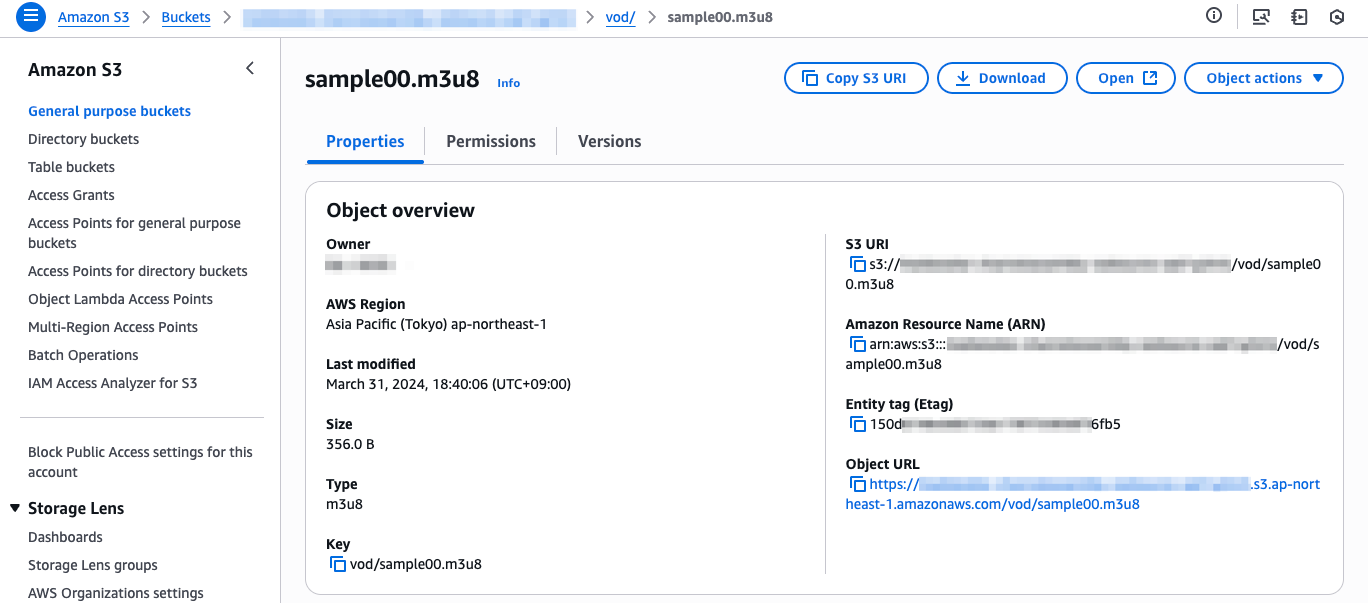Click the Amazon S3 sidebar heading
Screen dimensions: 1368x603
click(x=75, y=70)
